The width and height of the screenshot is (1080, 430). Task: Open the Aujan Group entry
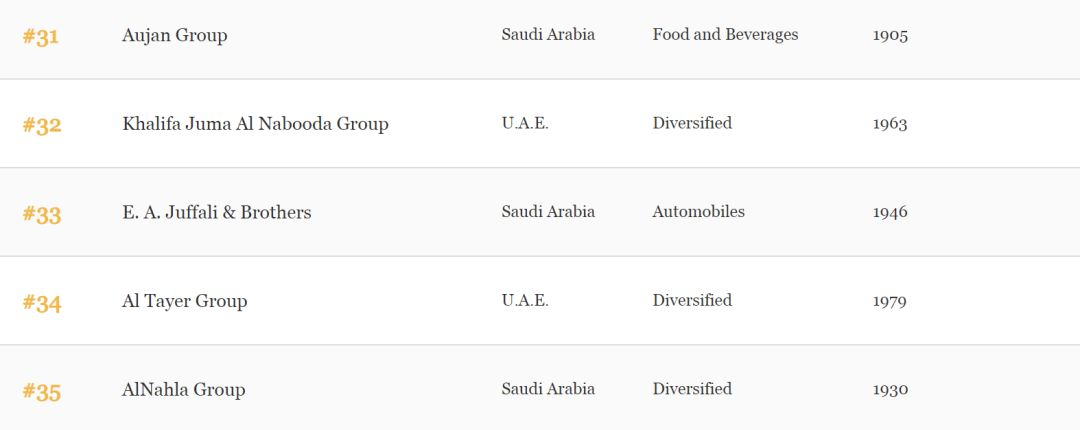coord(174,35)
